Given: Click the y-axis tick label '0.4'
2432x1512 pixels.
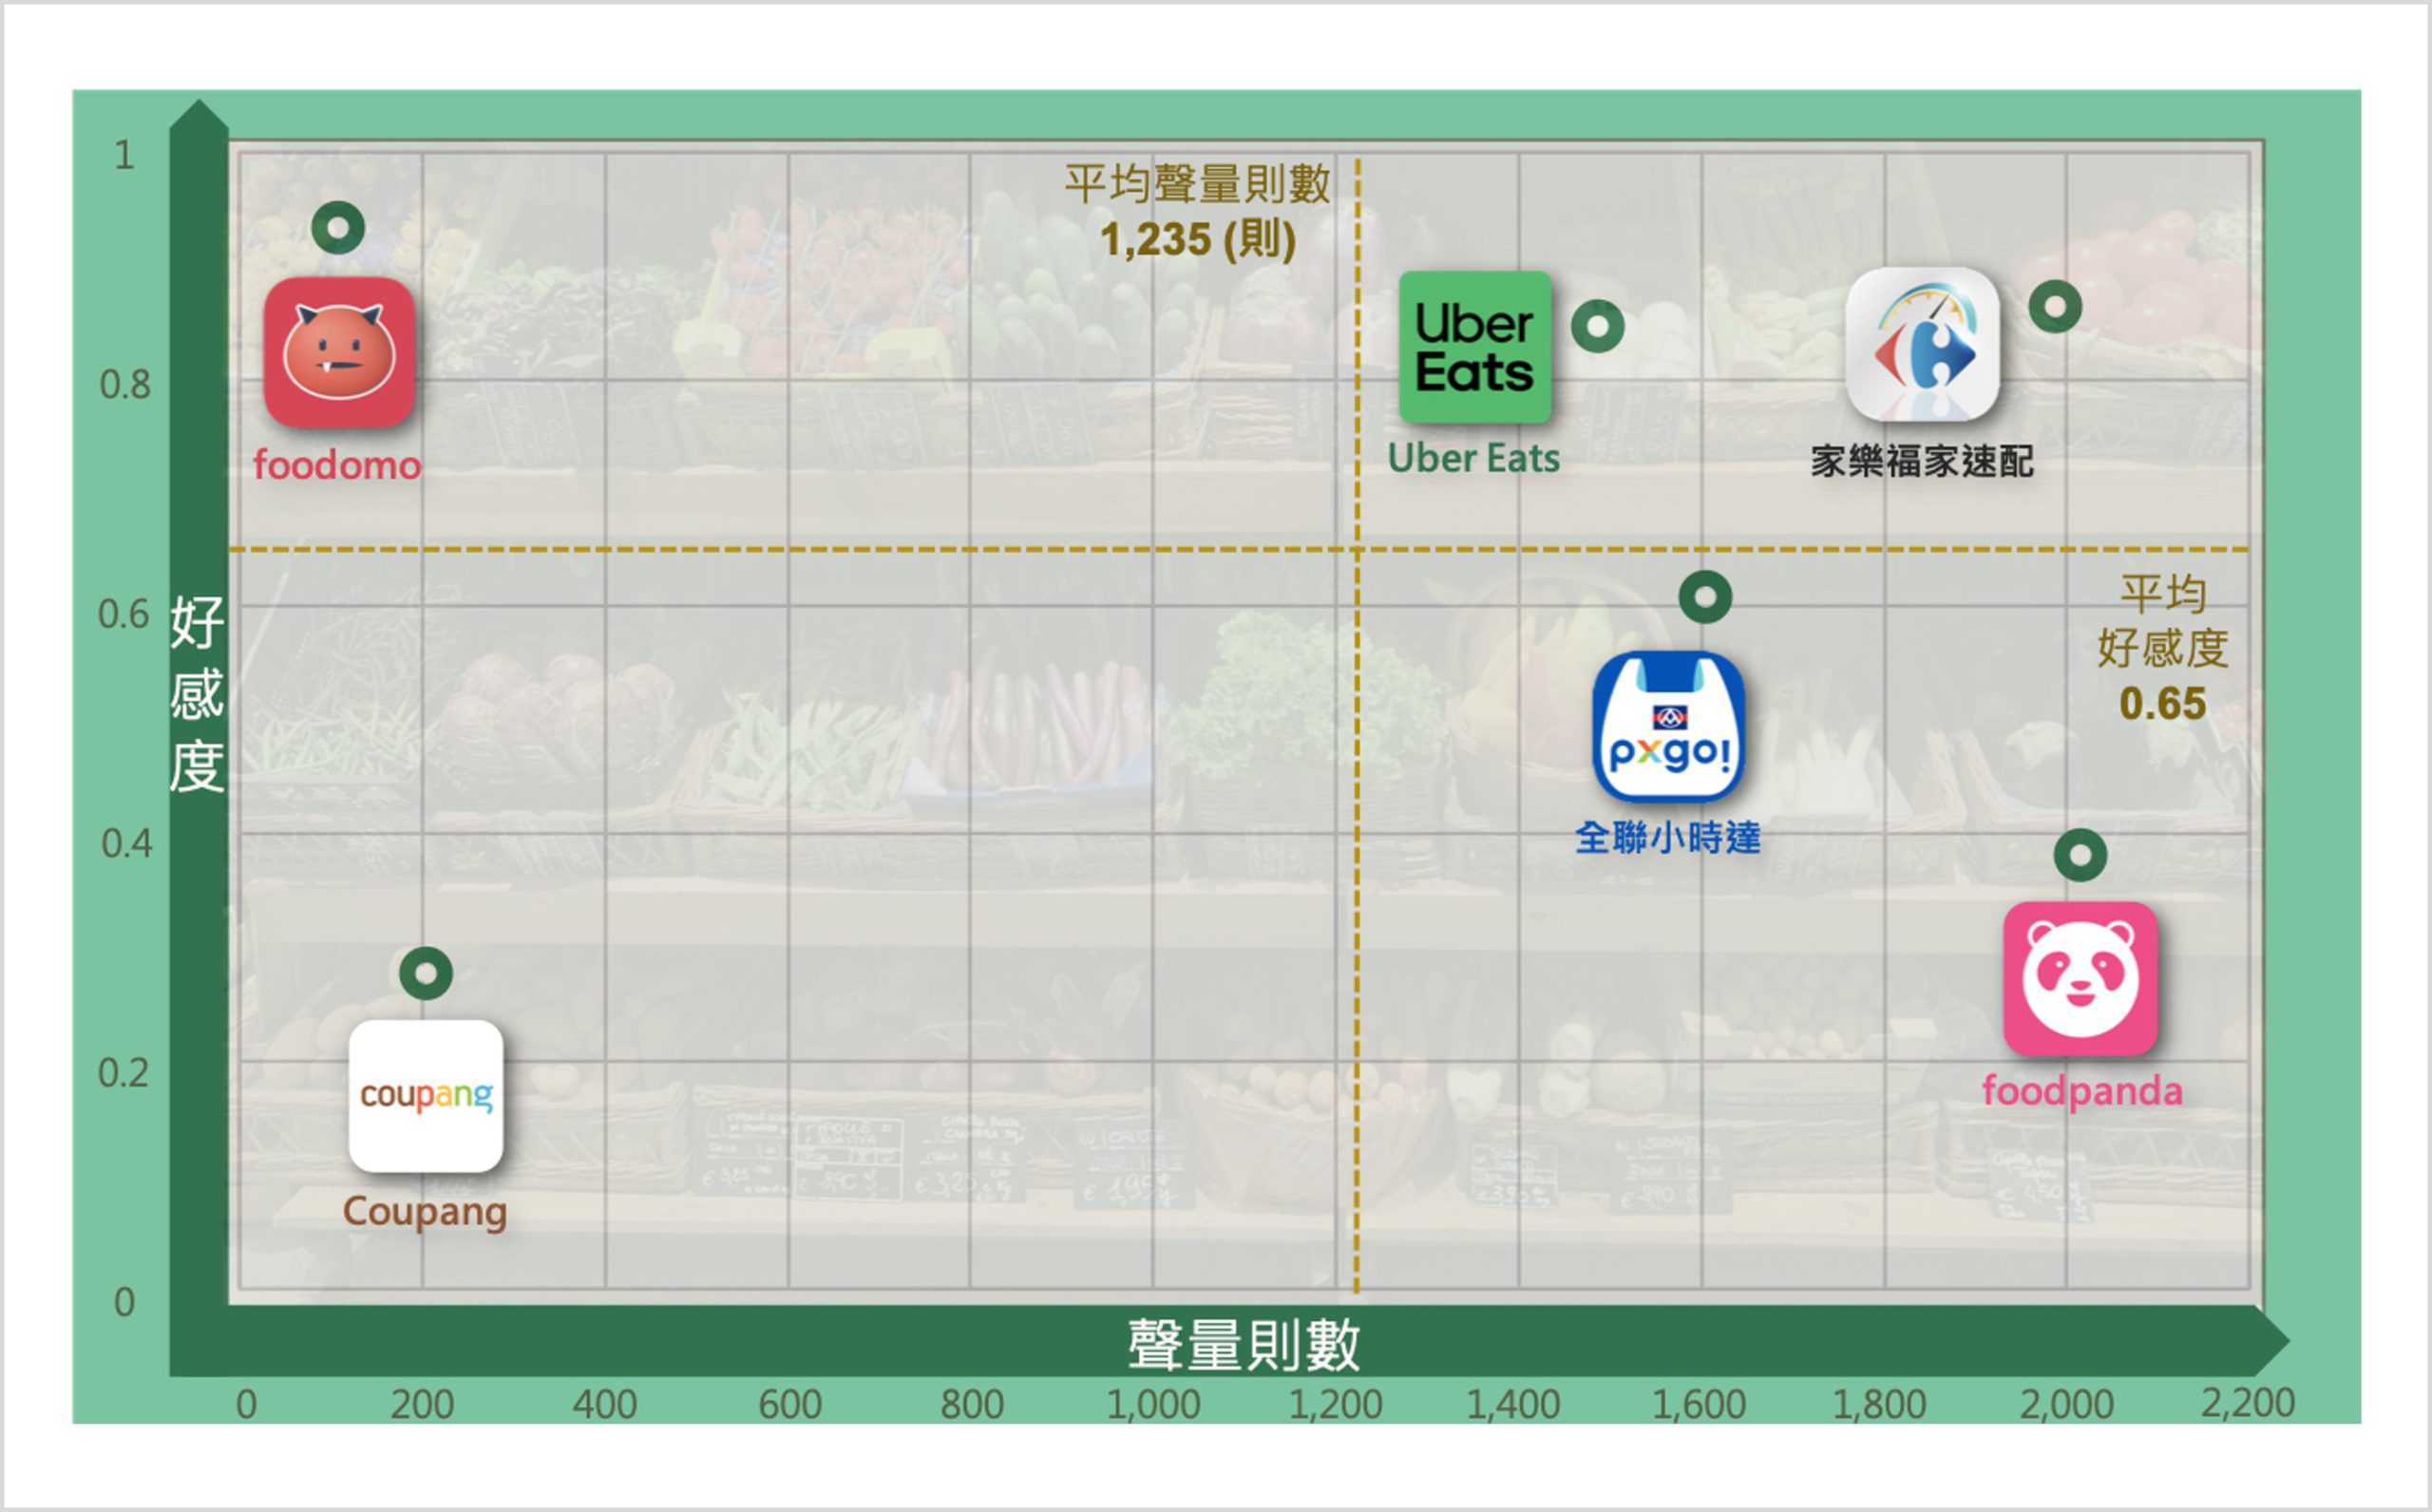Looking at the screenshot, I should tap(126, 843).
